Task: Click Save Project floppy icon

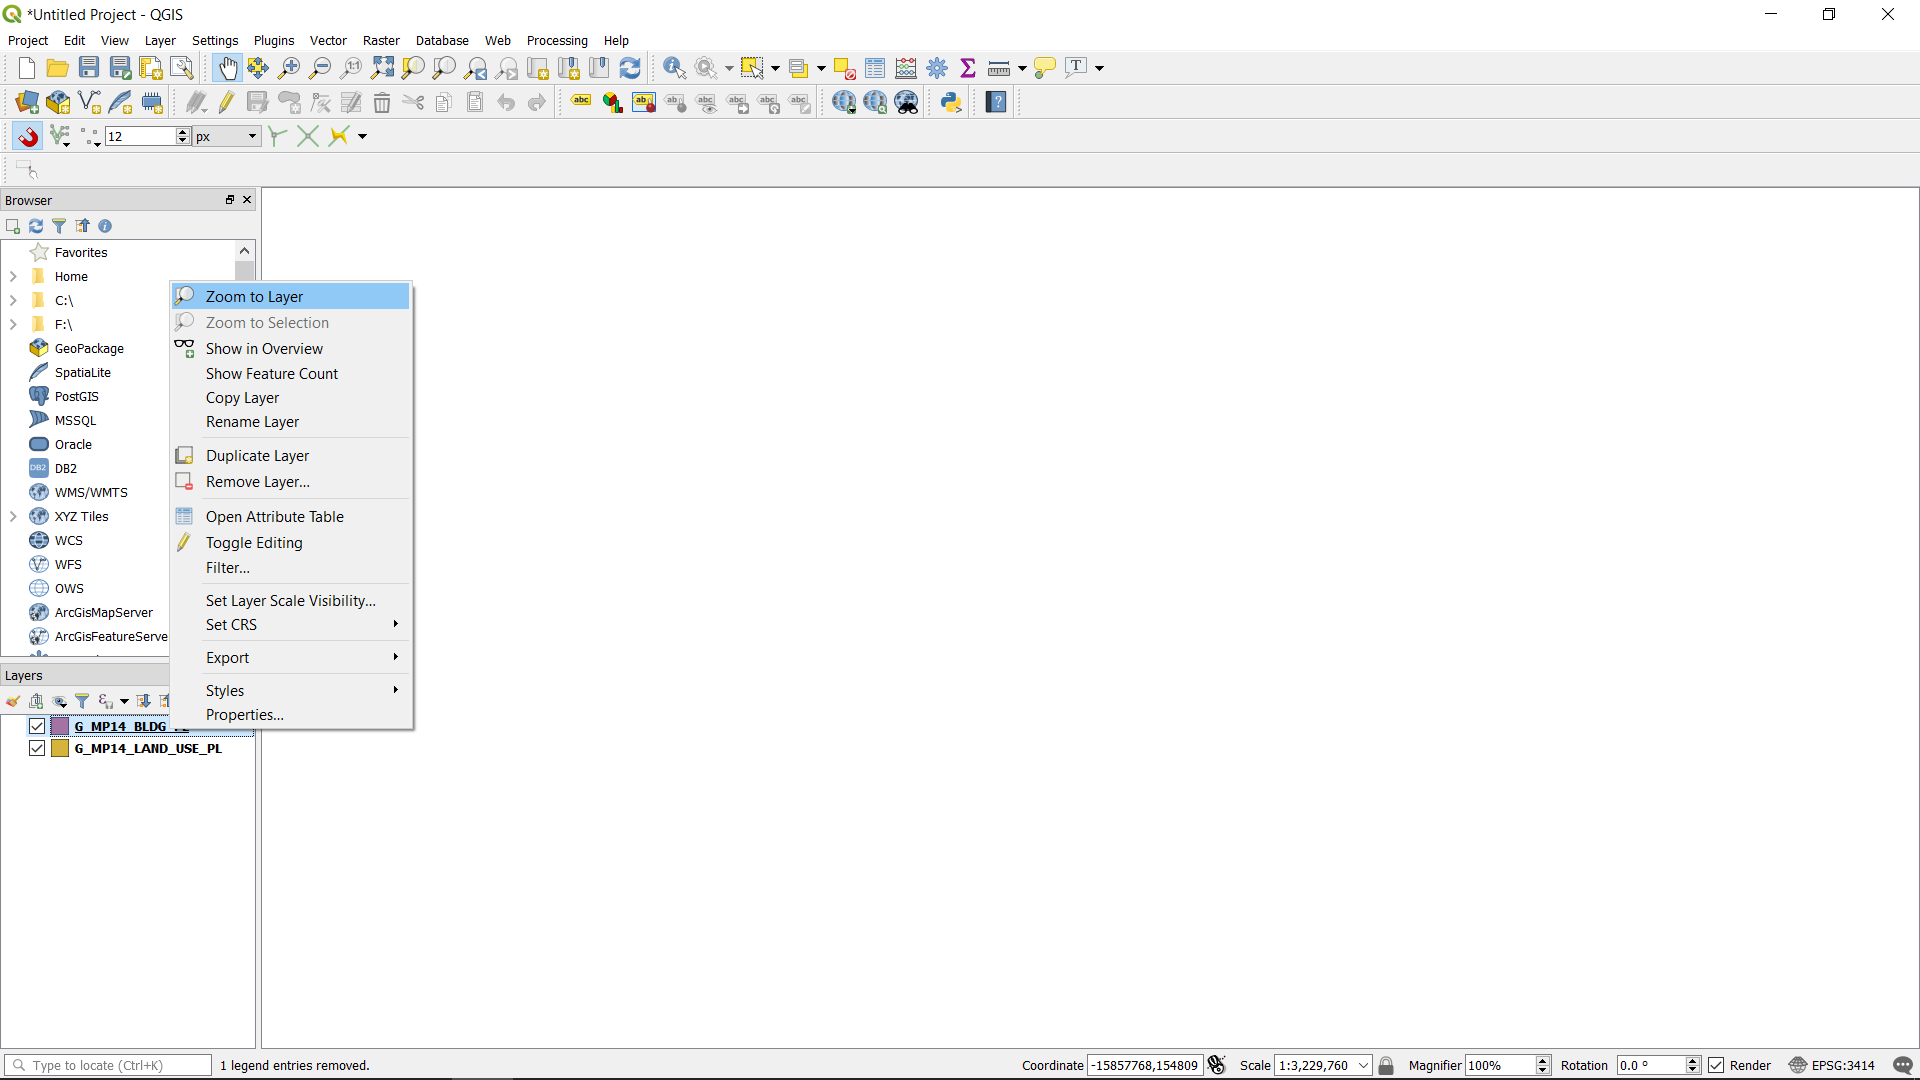Action: [89, 68]
